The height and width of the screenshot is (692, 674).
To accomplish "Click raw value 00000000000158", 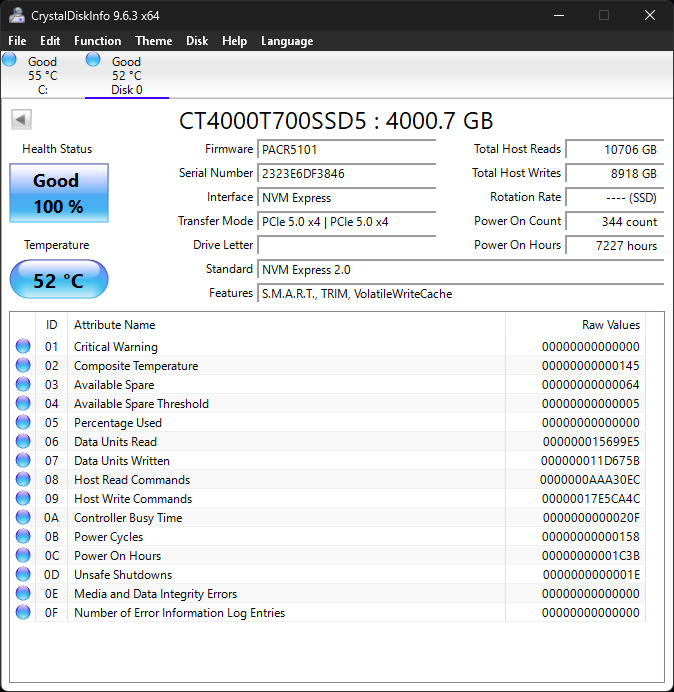I will [591, 537].
